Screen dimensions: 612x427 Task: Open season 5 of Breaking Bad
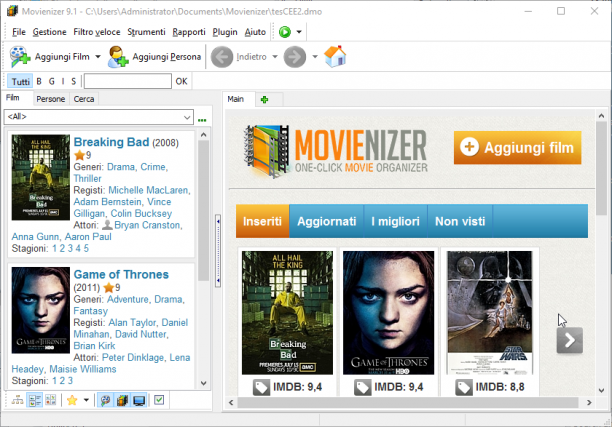(86, 248)
